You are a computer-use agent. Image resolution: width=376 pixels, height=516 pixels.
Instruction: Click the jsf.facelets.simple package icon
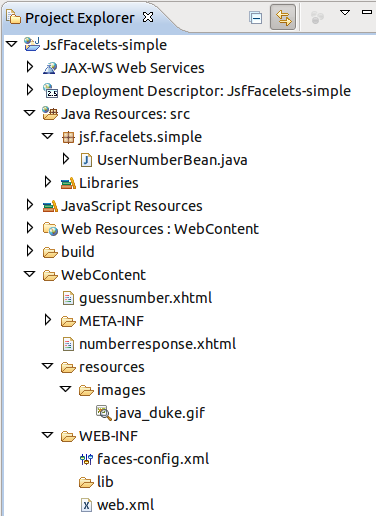(68, 137)
